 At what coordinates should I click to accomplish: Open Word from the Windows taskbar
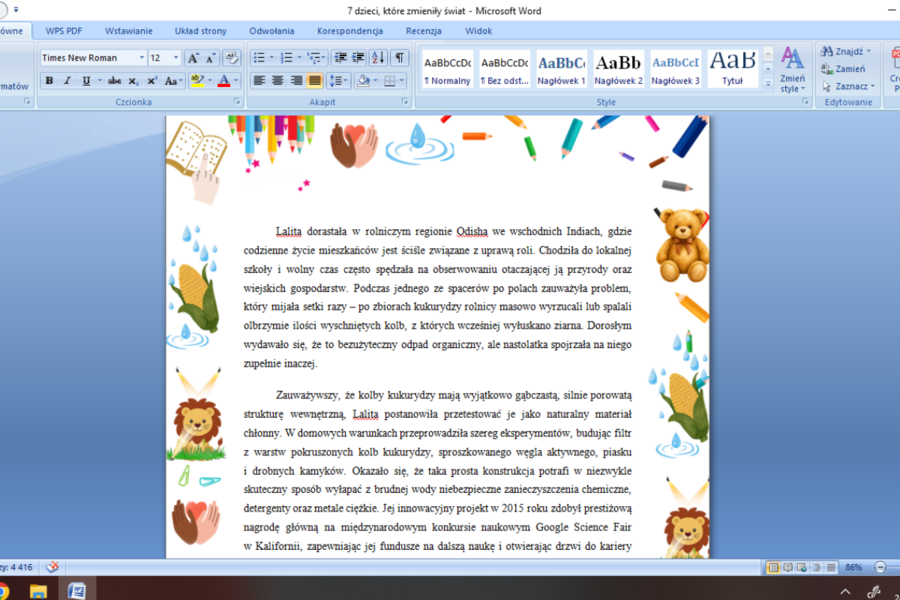[x=76, y=590]
